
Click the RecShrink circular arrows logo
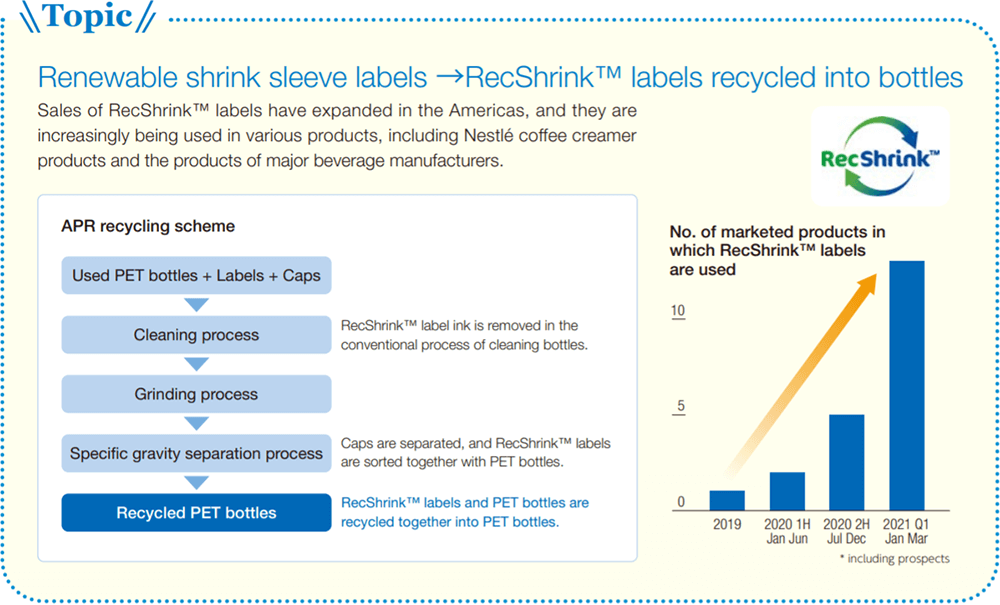(880, 156)
